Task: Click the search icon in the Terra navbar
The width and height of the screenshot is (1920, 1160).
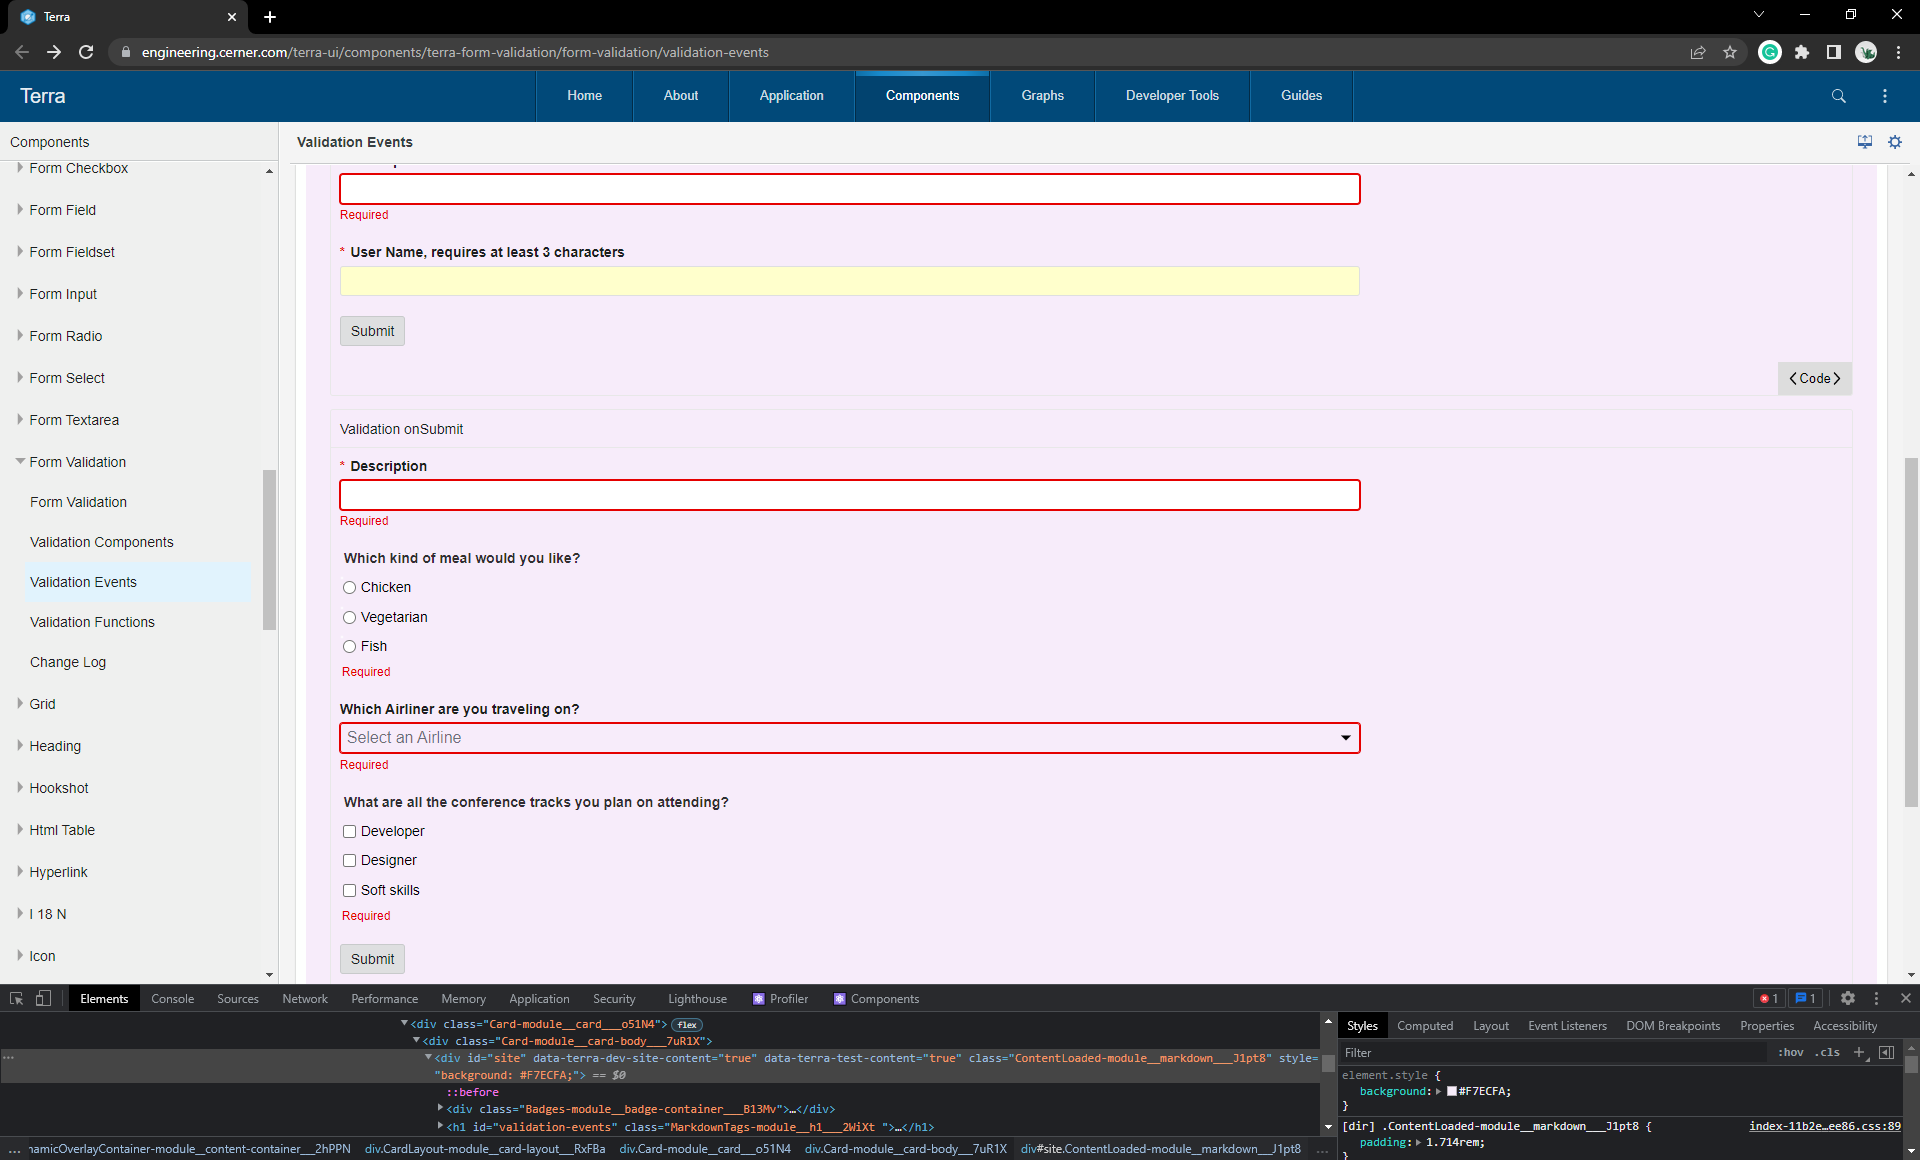Action: click(1839, 96)
